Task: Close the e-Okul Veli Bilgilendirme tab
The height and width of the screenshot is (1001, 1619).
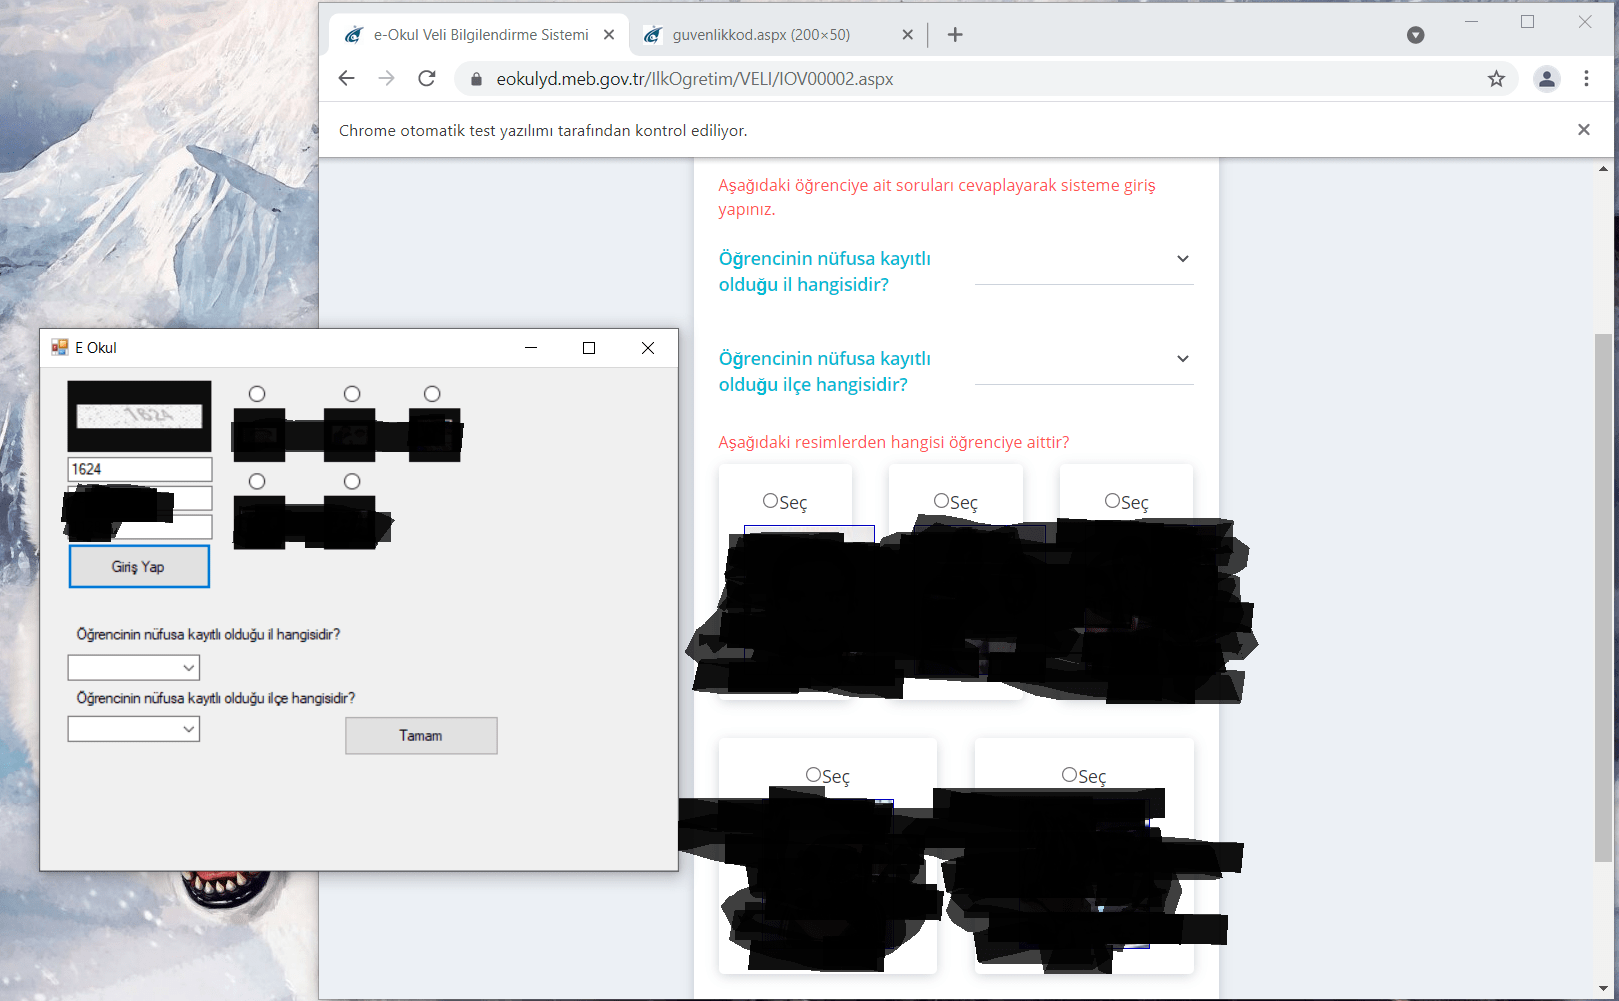Action: point(609,35)
